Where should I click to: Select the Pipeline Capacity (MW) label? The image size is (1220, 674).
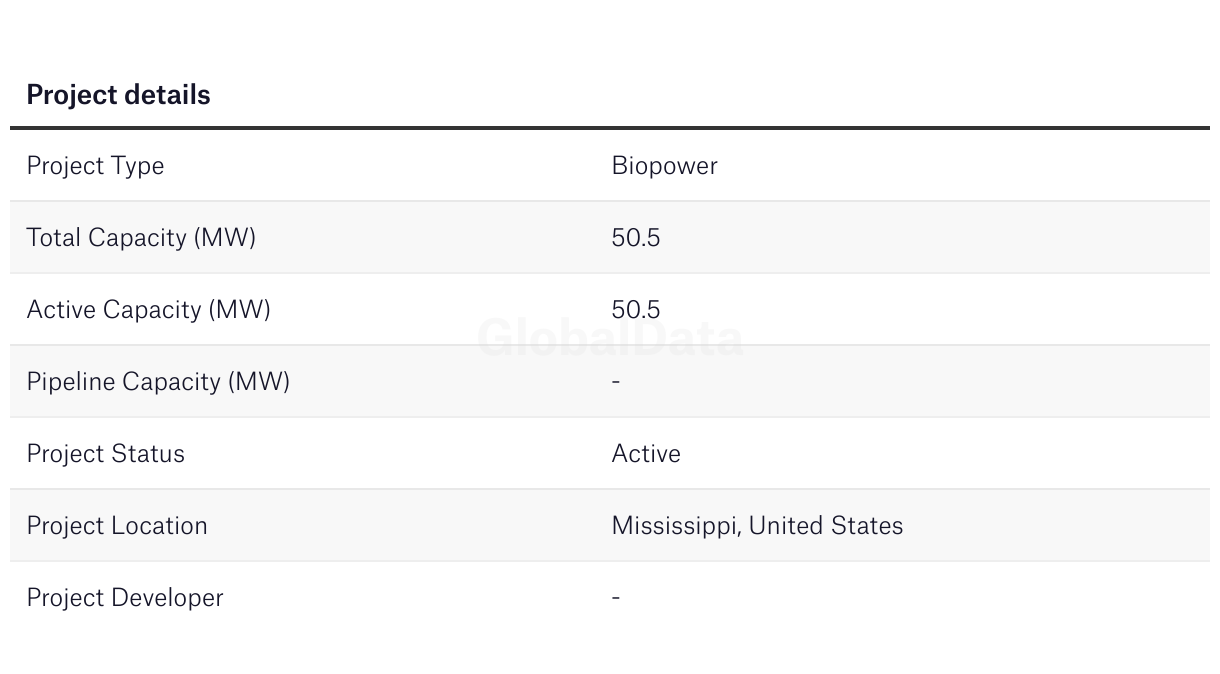click(x=158, y=382)
